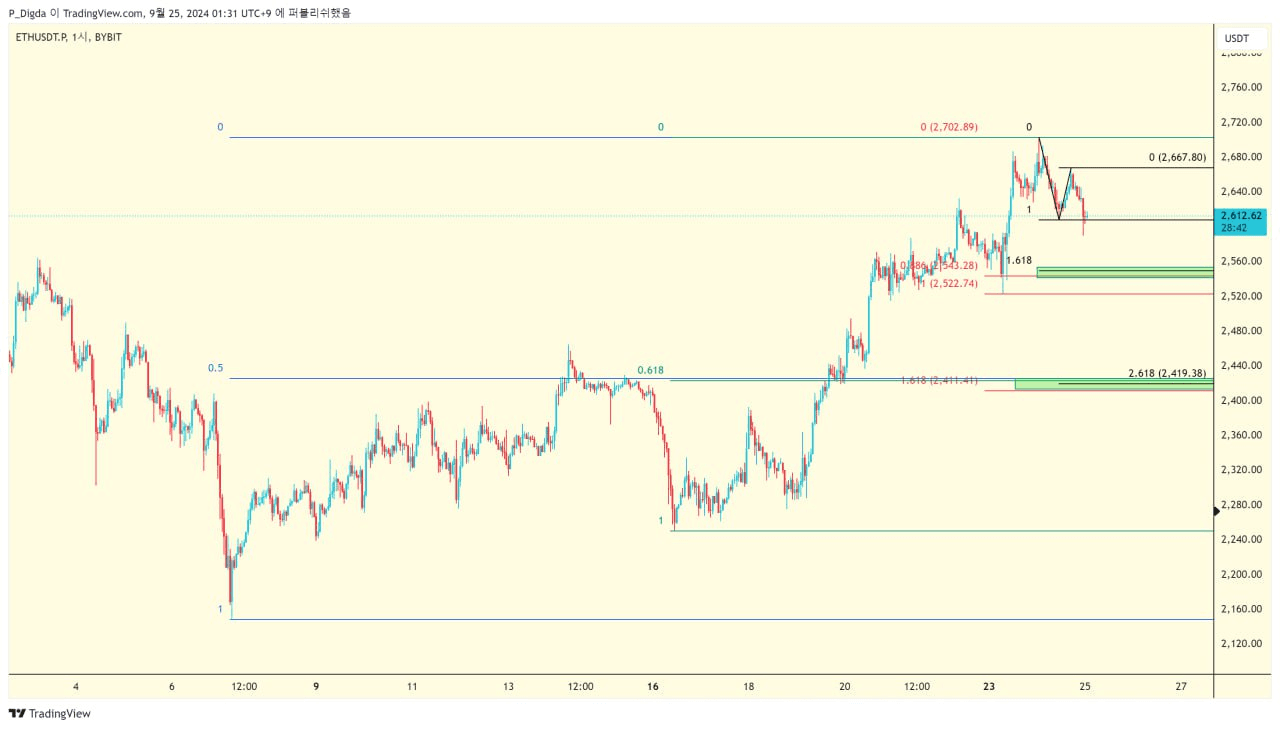Click the bold date label 9 on time axis
1280x729 pixels.
point(316,687)
